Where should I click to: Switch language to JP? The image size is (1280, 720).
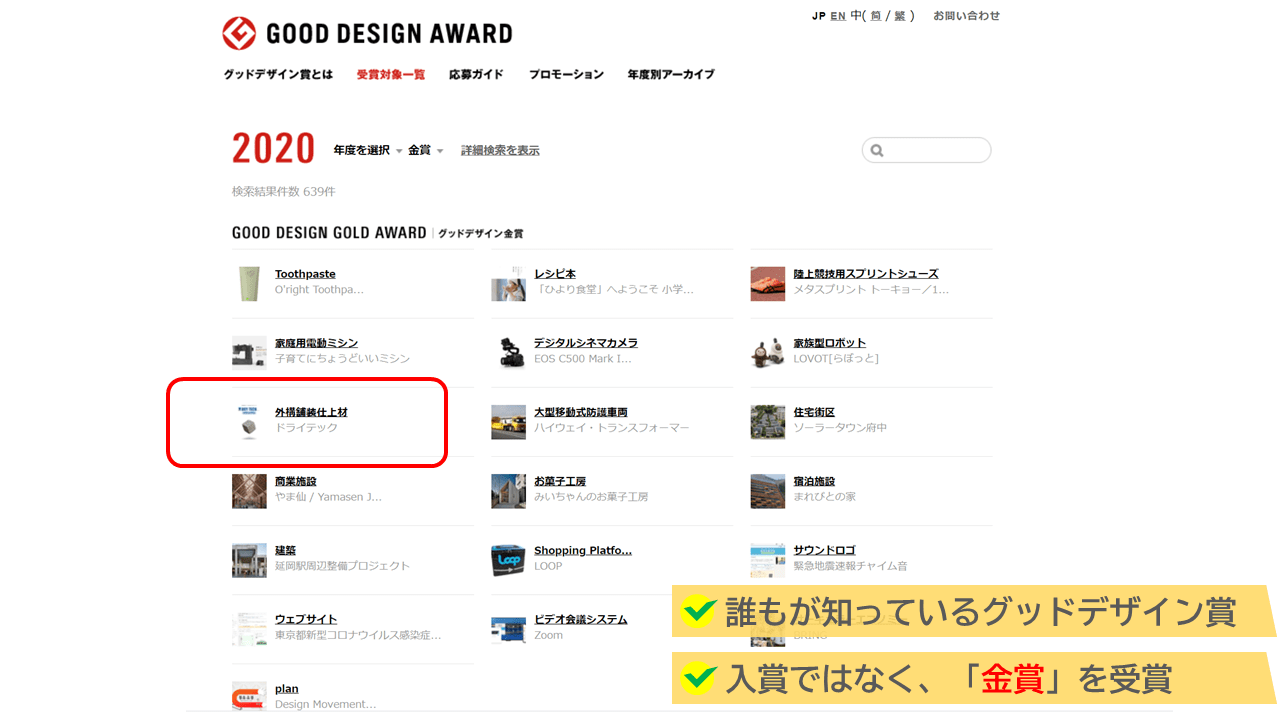[x=819, y=16]
